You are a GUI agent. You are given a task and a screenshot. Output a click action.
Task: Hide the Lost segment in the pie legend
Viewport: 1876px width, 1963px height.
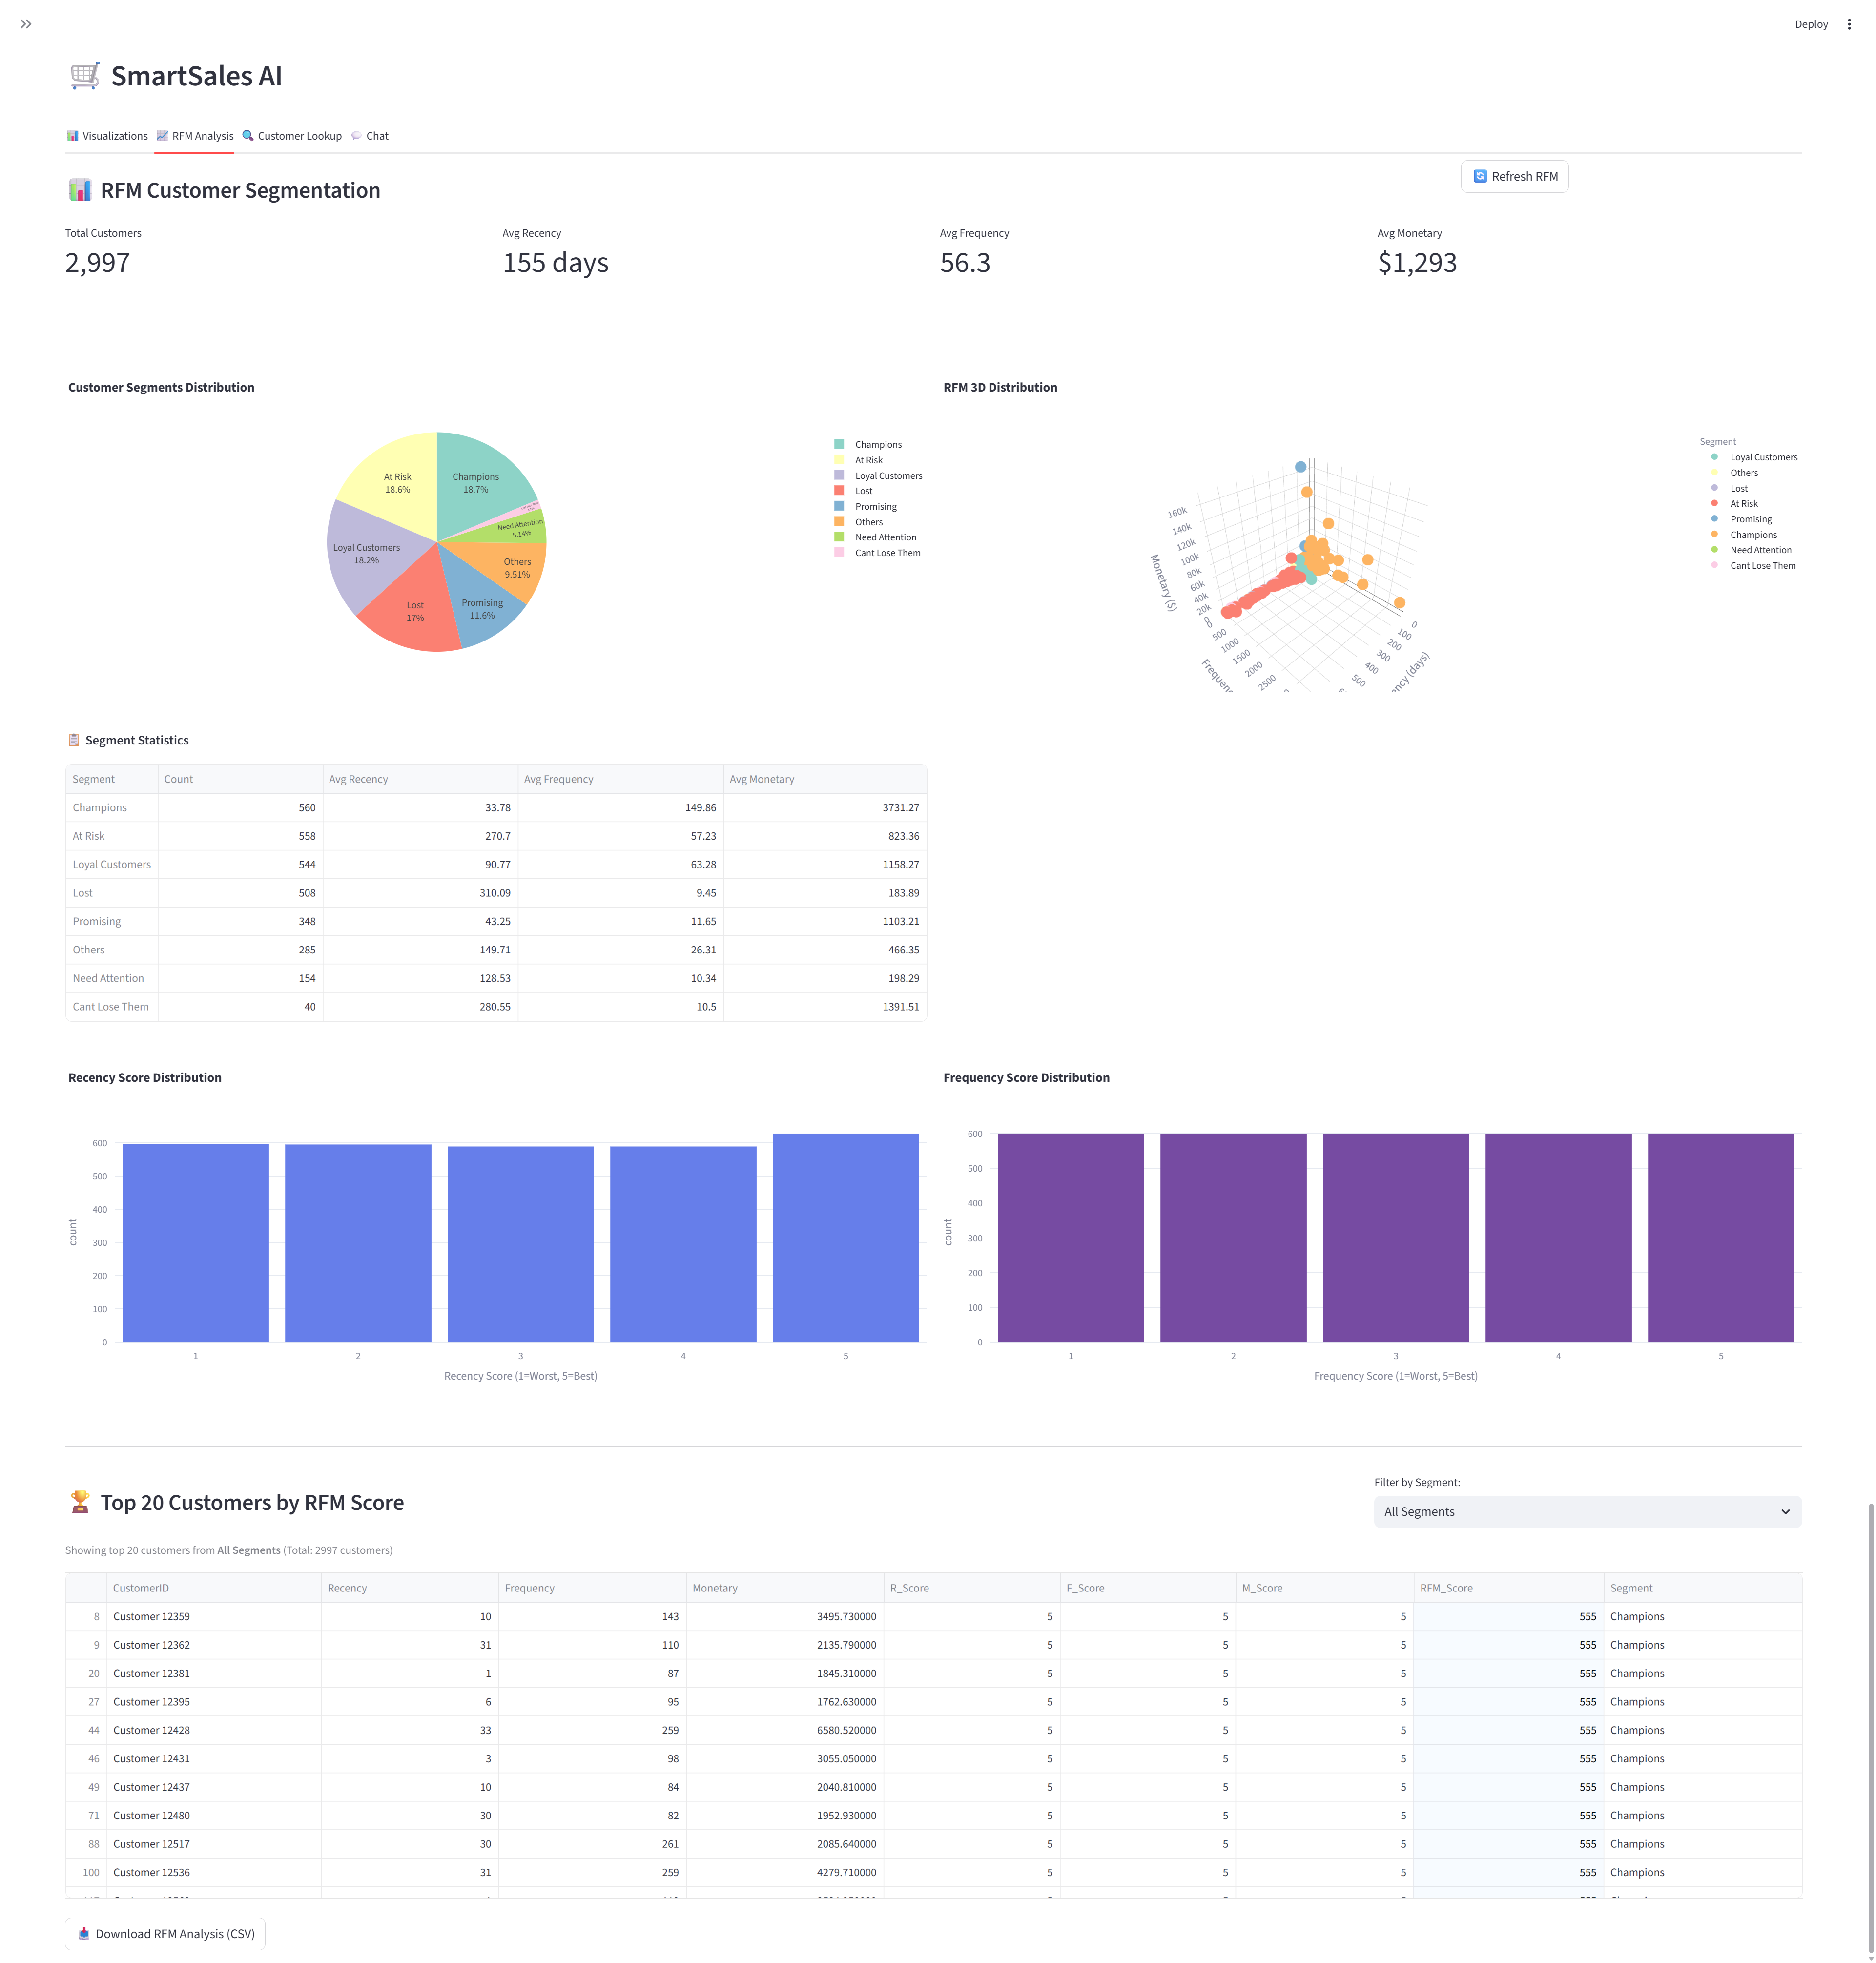coord(863,491)
